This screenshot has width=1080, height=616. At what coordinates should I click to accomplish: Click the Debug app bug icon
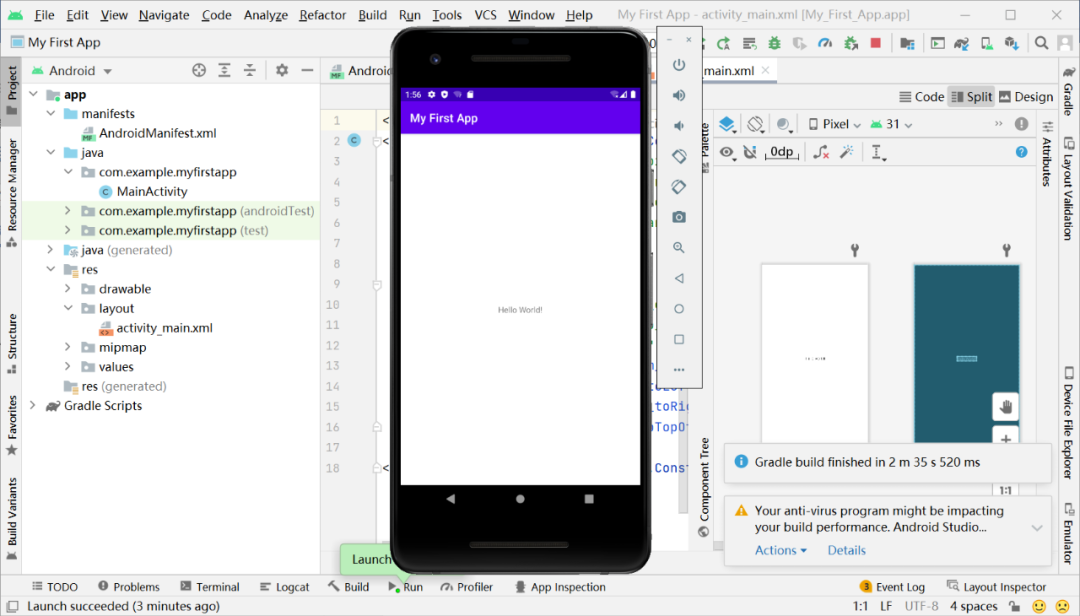pos(774,43)
